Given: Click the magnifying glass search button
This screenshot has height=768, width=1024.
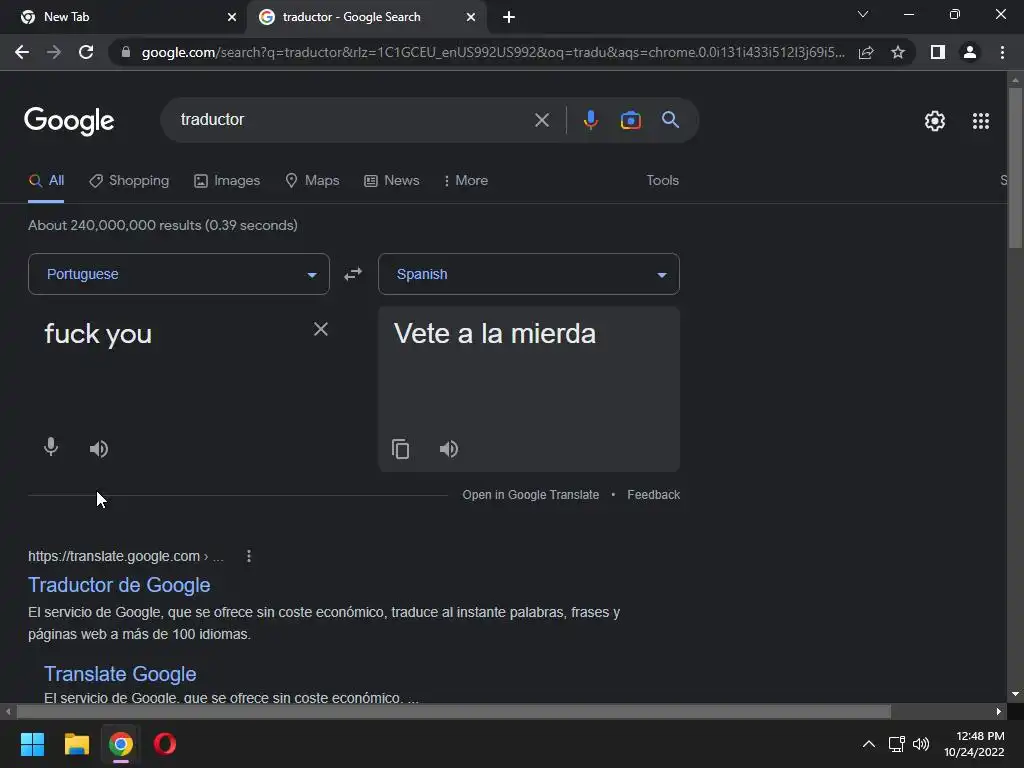Looking at the screenshot, I should pyautogui.click(x=671, y=120).
